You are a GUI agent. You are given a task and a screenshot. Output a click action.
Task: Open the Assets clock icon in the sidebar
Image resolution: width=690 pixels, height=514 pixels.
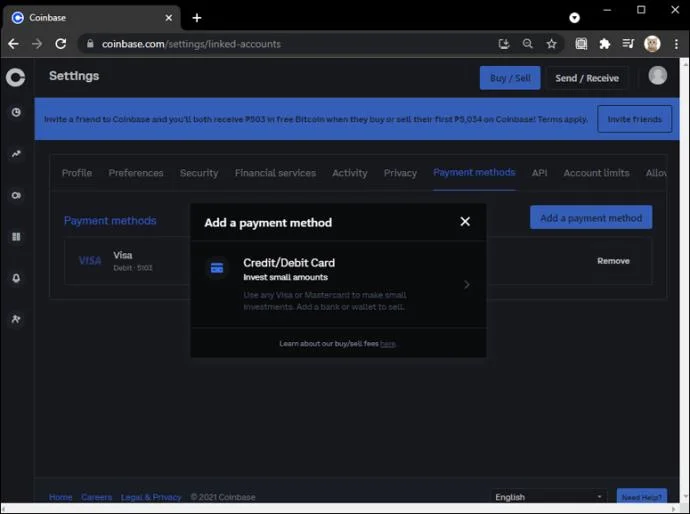[x=16, y=112]
